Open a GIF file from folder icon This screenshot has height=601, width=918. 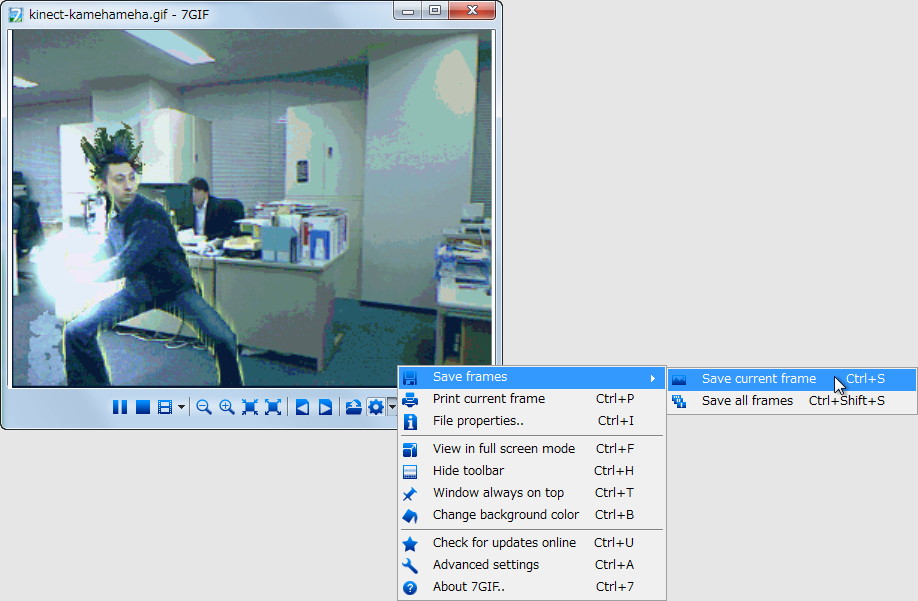coord(353,407)
